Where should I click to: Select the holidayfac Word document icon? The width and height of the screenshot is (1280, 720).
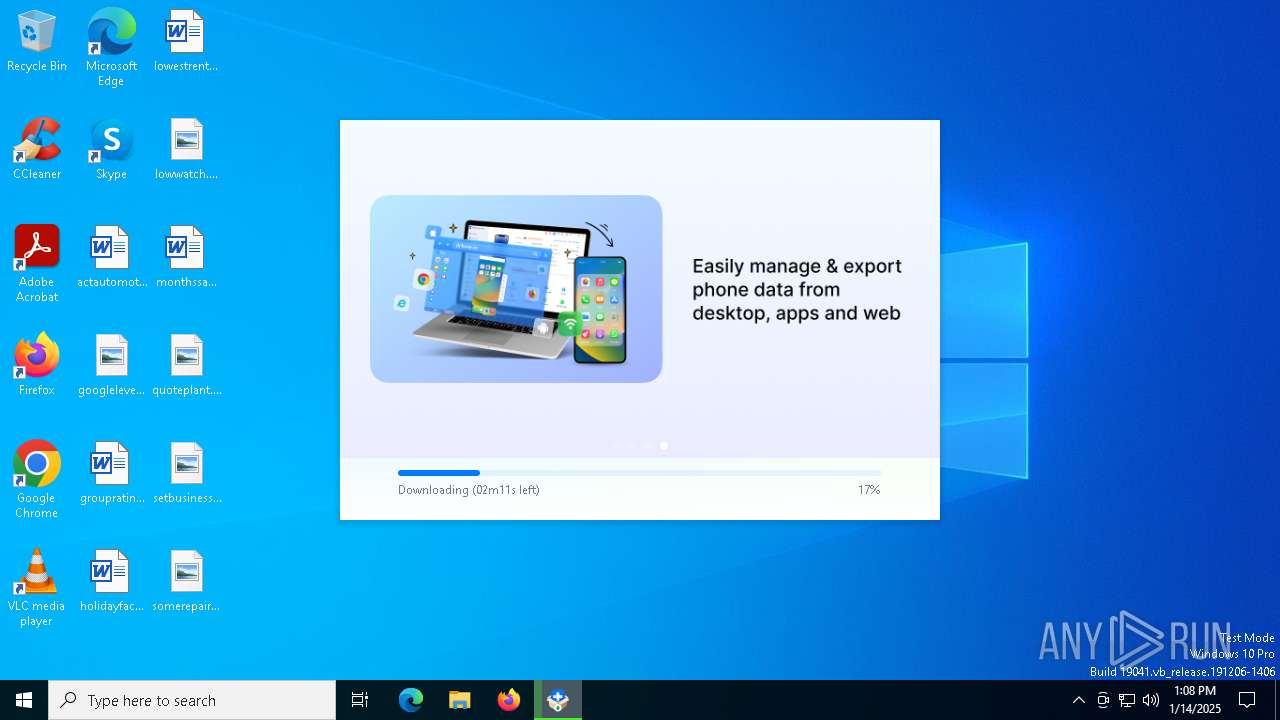[111, 581]
